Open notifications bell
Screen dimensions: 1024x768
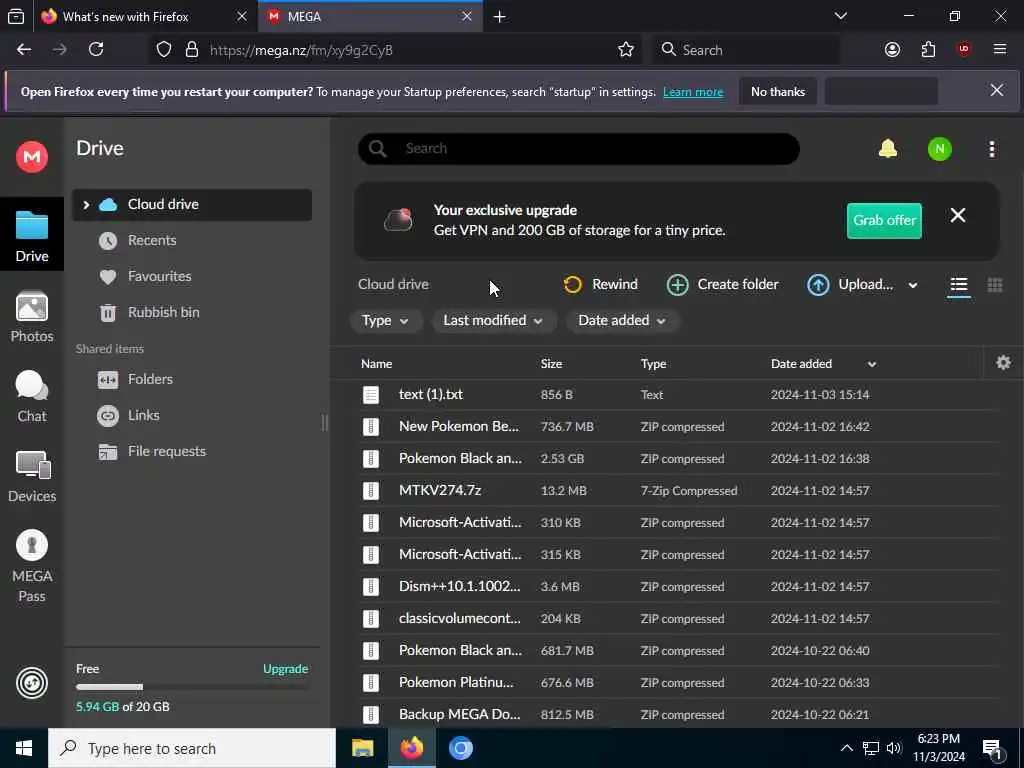click(x=888, y=149)
